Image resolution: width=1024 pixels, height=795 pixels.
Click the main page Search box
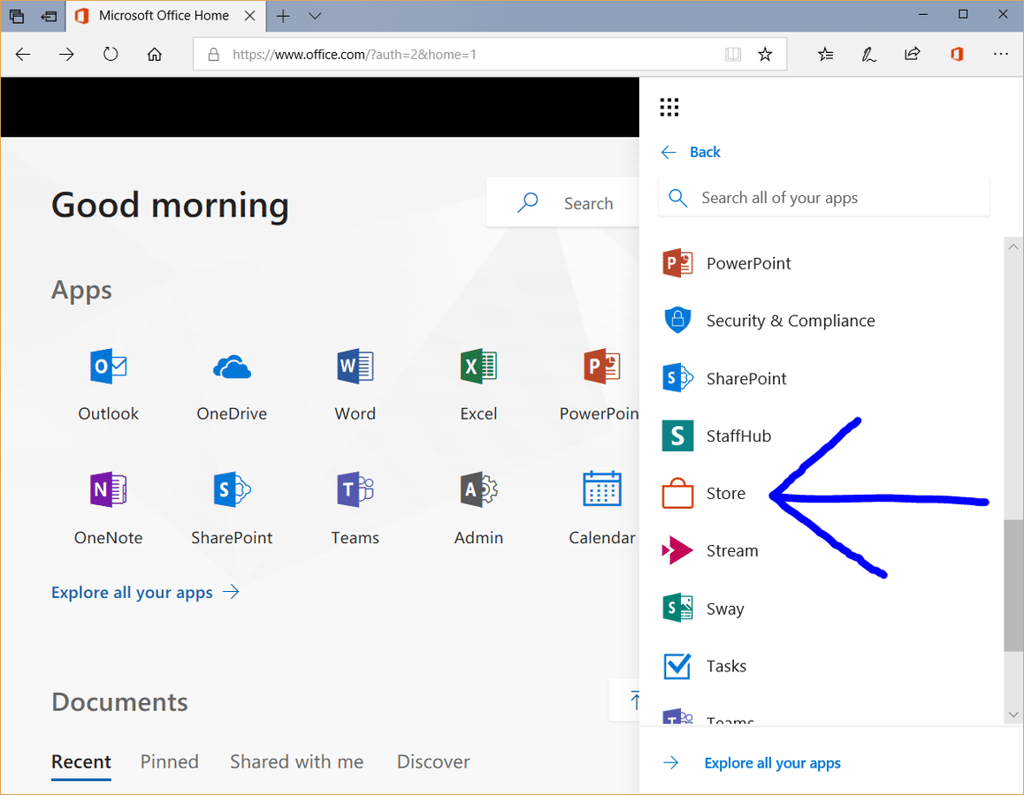tap(563, 203)
